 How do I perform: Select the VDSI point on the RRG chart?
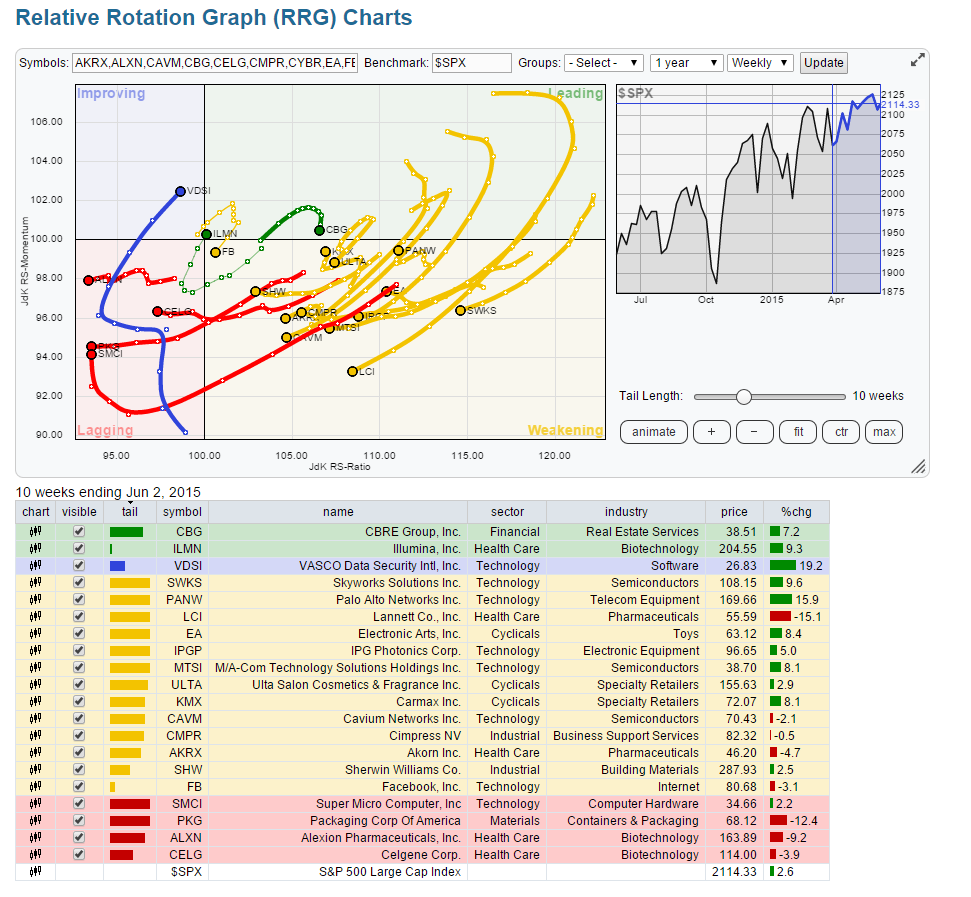[x=180, y=191]
